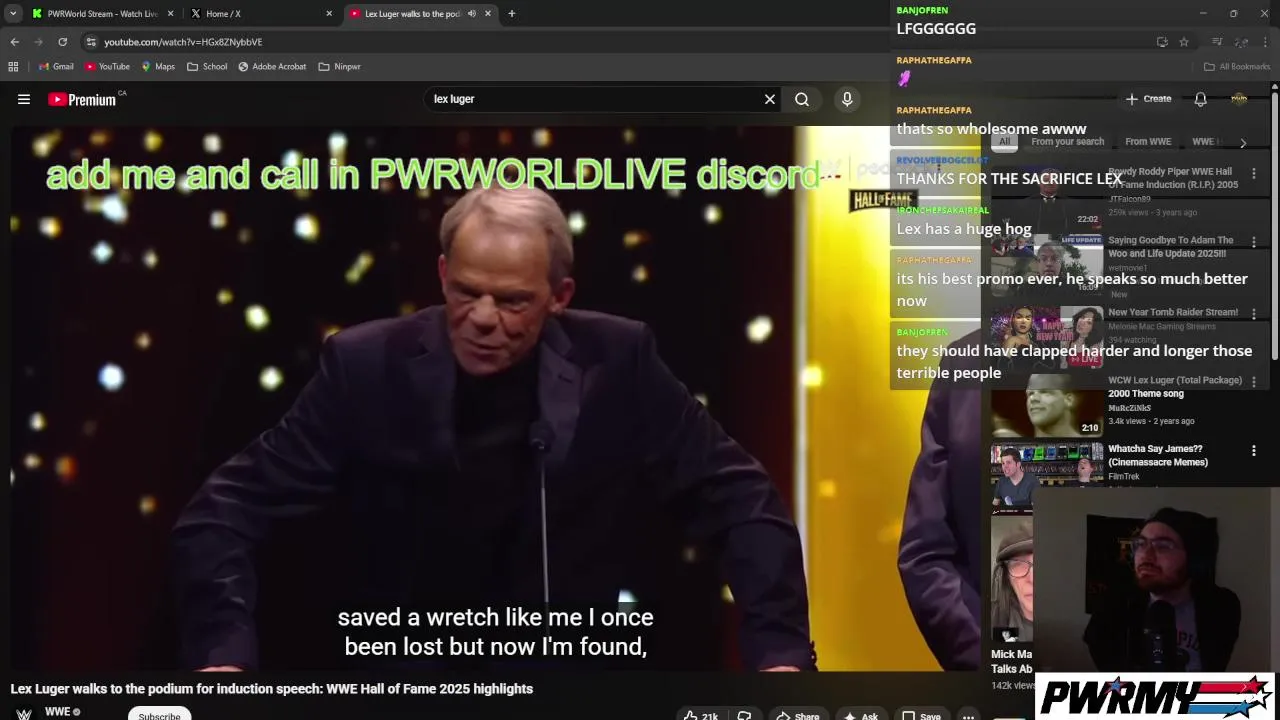Click the Create button

1148,99
